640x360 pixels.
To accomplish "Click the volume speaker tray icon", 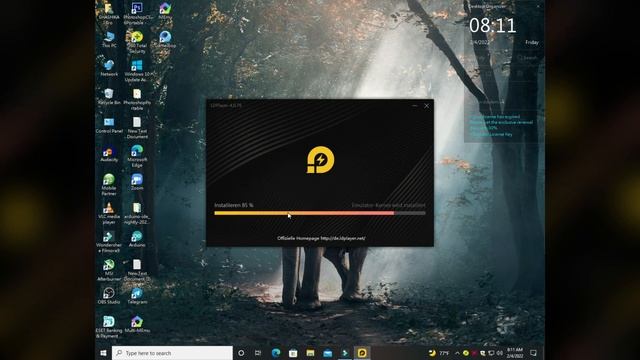I will click(x=500, y=353).
